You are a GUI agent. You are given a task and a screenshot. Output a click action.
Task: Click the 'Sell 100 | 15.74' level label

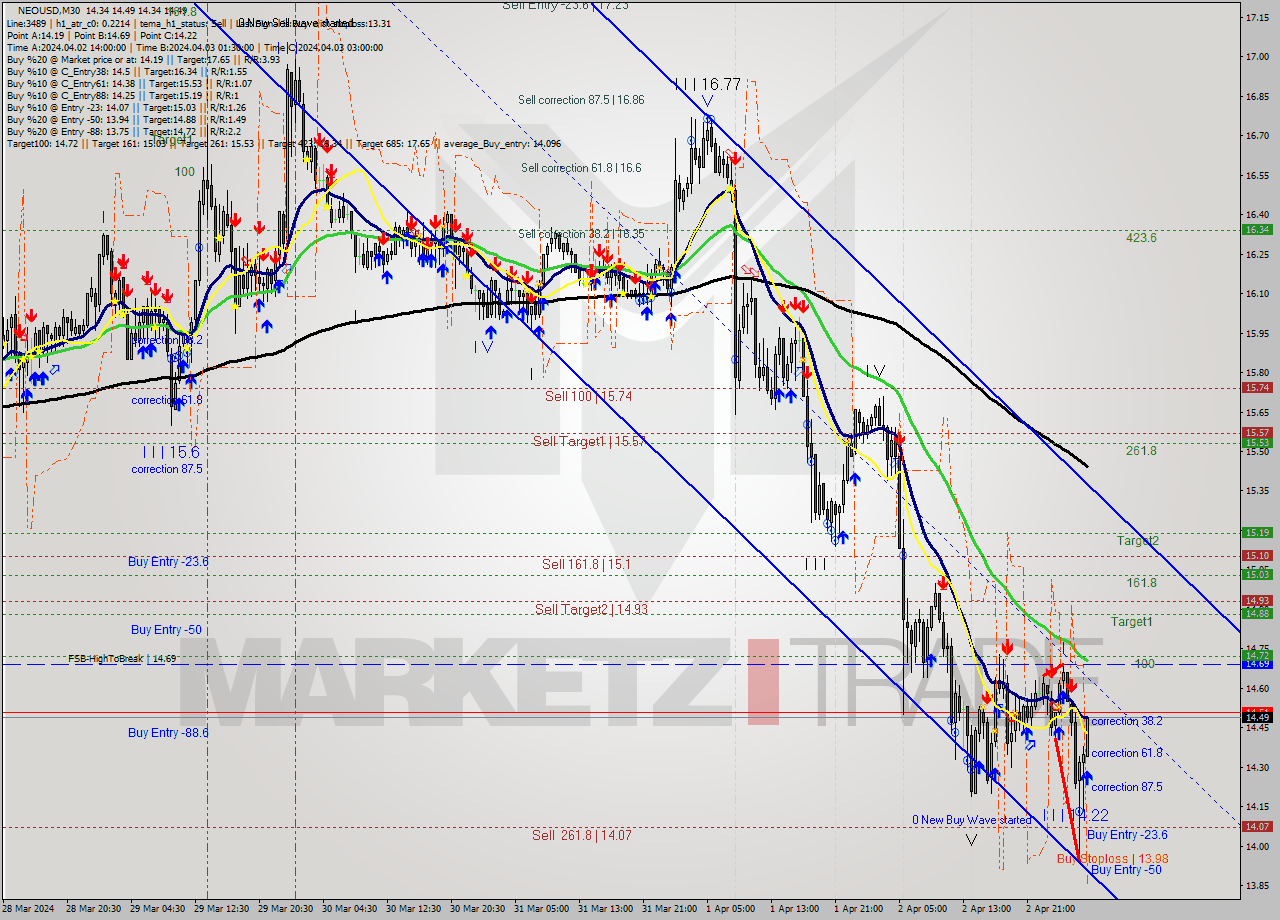(x=588, y=396)
